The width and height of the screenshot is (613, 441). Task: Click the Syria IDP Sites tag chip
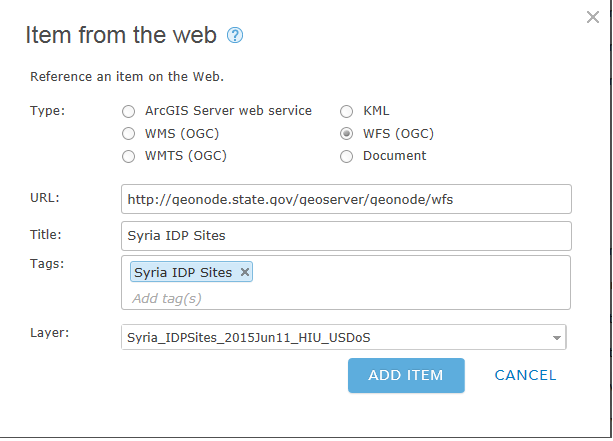coord(191,272)
